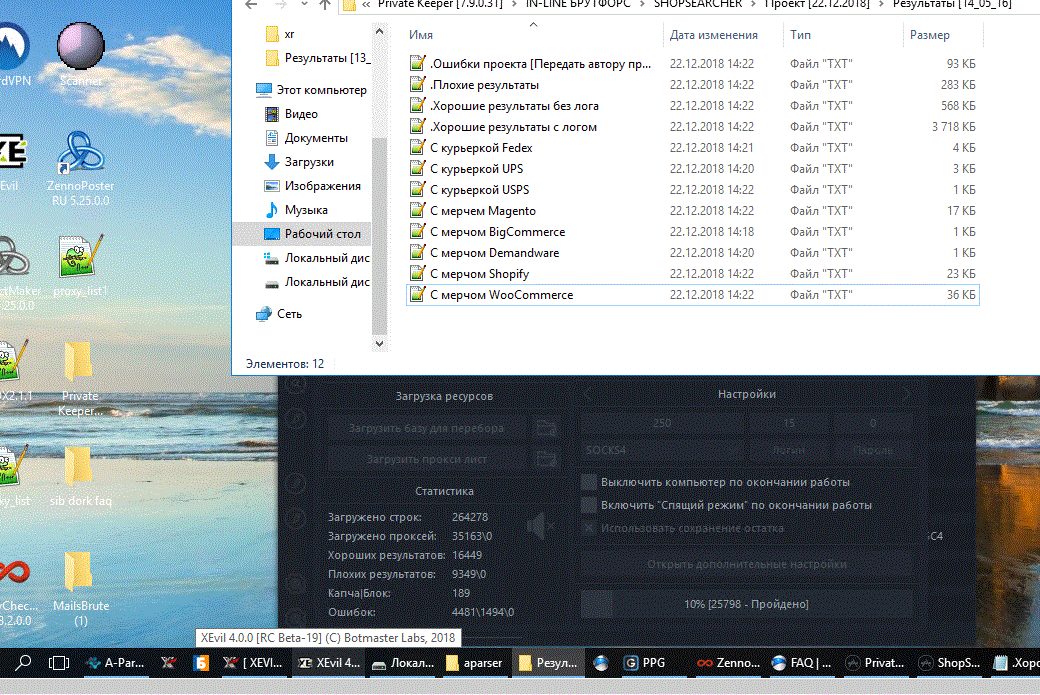Select the proxy_list1 file on desktop
The height and width of the screenshot is (695, 1040).
(80, 265)
